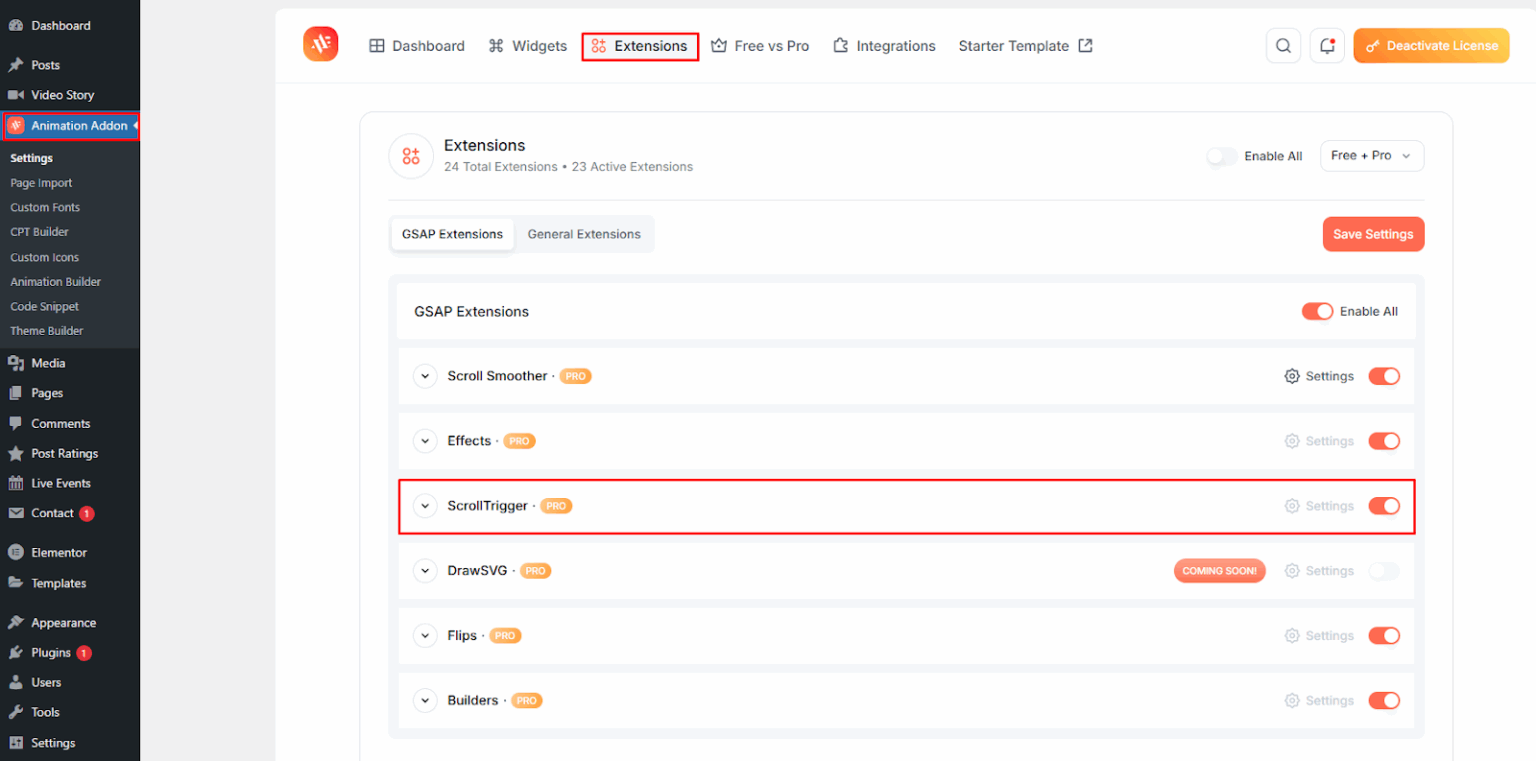Open the search icon button
The height and width of the screenshot is (761, 1536).
[x=1283, y=45]
